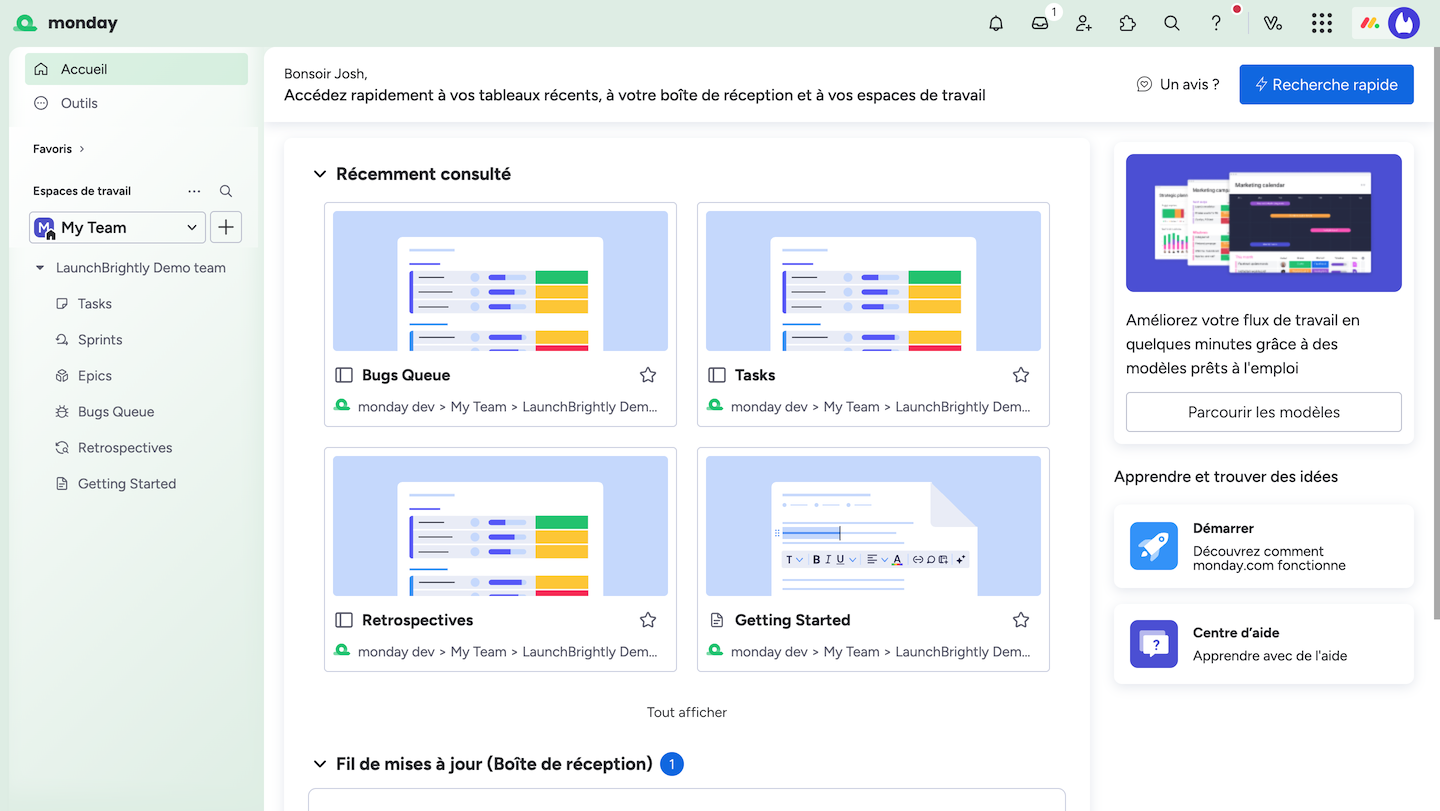1440x811 pixels.
Task: Click the search magnifier in top bar
Action: 1172,23
